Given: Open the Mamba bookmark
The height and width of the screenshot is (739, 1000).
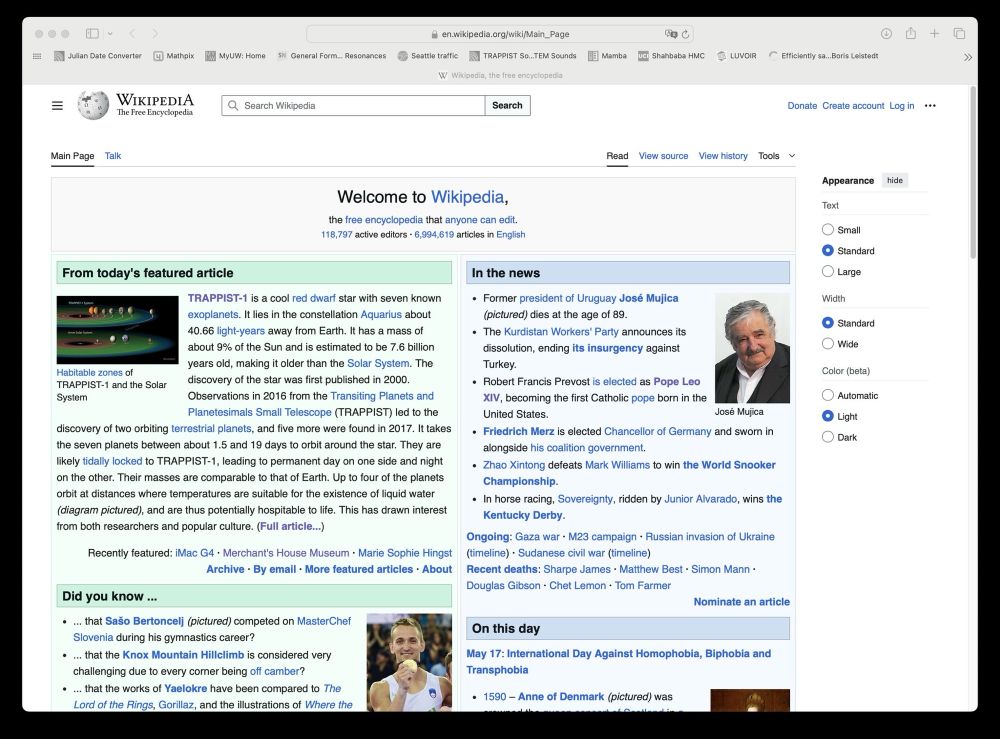Looking at the screenshot, I should click(x=607, y=56).
